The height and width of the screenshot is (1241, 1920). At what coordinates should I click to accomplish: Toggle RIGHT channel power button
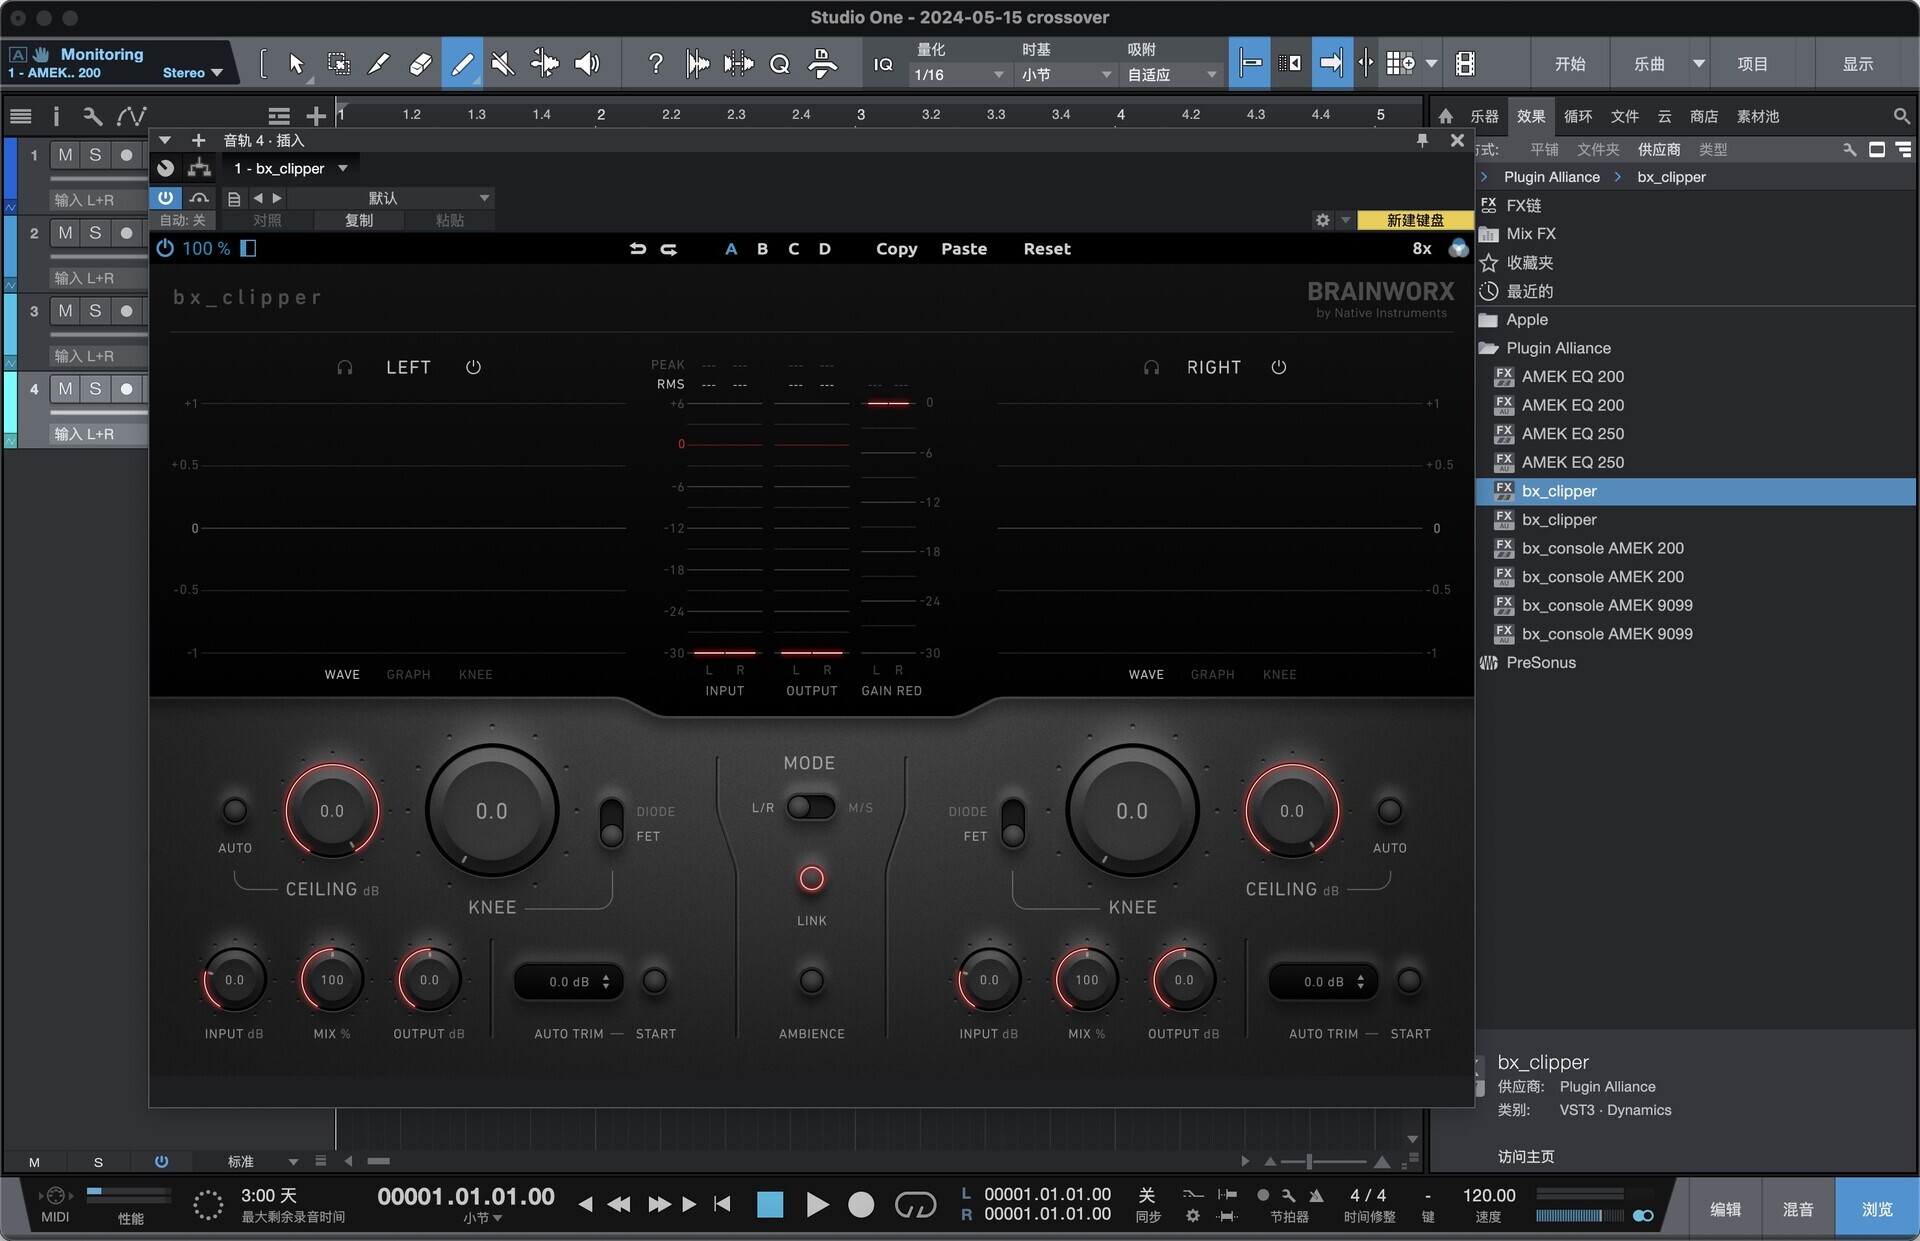[x=1278, y=367]
